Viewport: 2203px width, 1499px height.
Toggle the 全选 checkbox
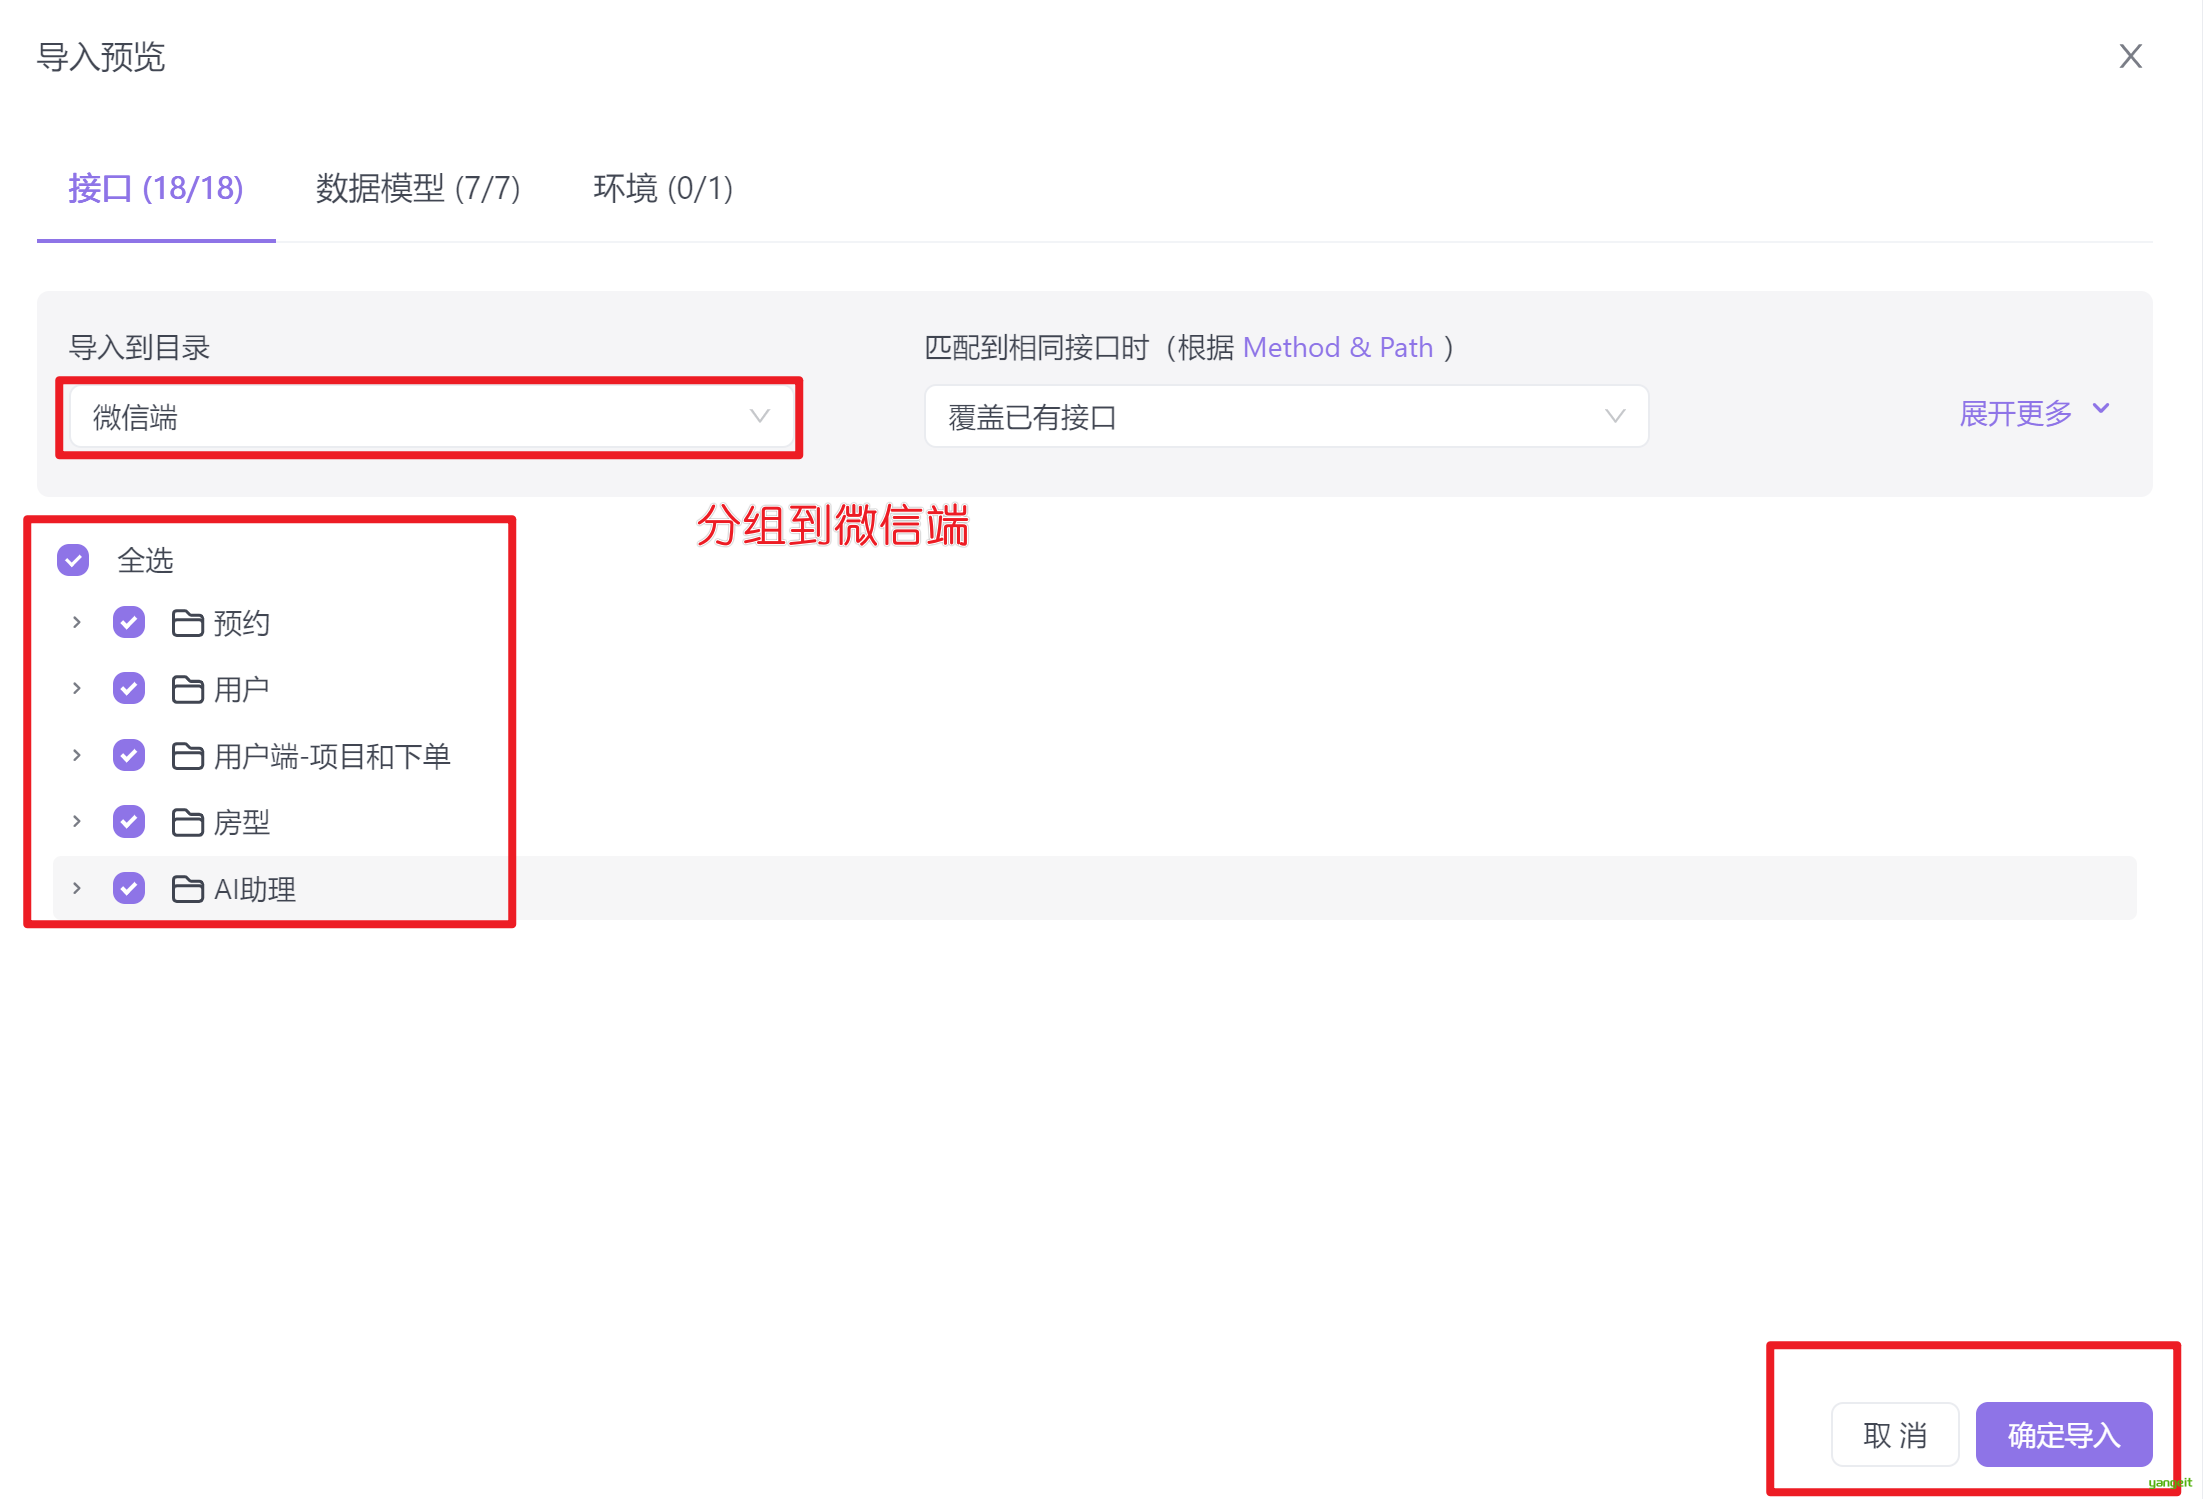coord(73,560)
